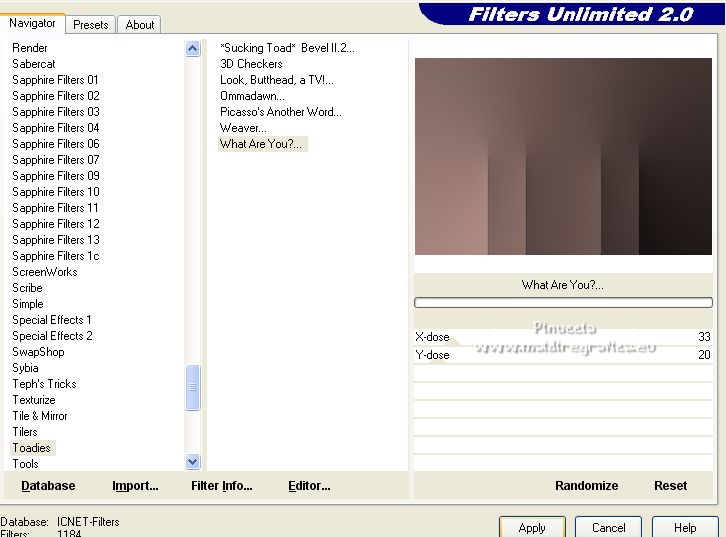Choose Sapphire Filters 04 category
726x537 pixels.
tap(56, 128)
